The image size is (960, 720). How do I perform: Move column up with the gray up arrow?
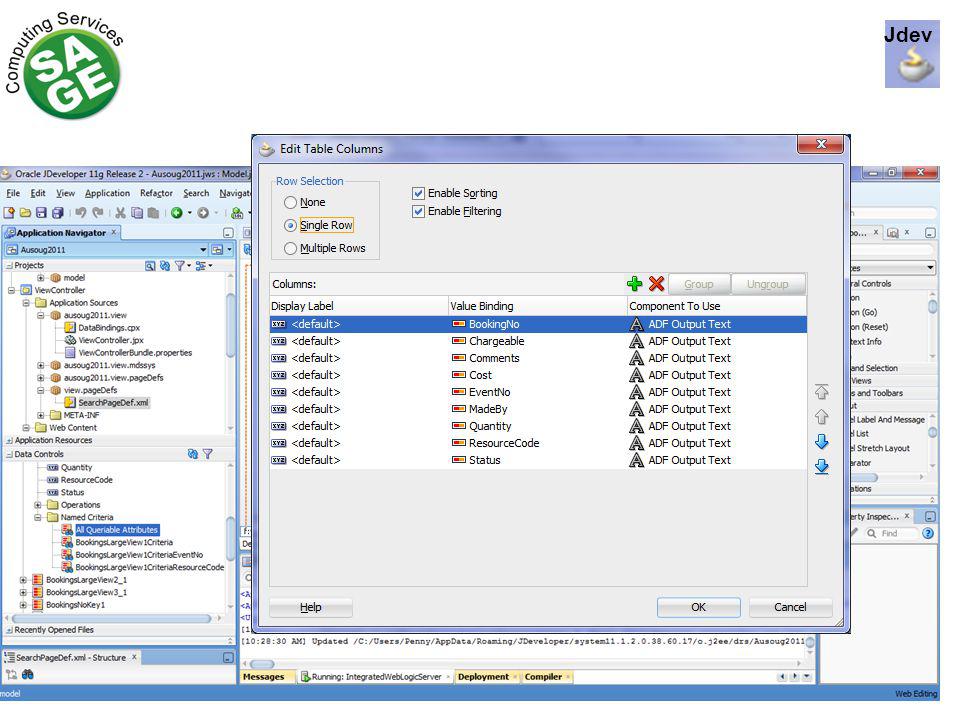pyautogui.click(x=822, y=416)
